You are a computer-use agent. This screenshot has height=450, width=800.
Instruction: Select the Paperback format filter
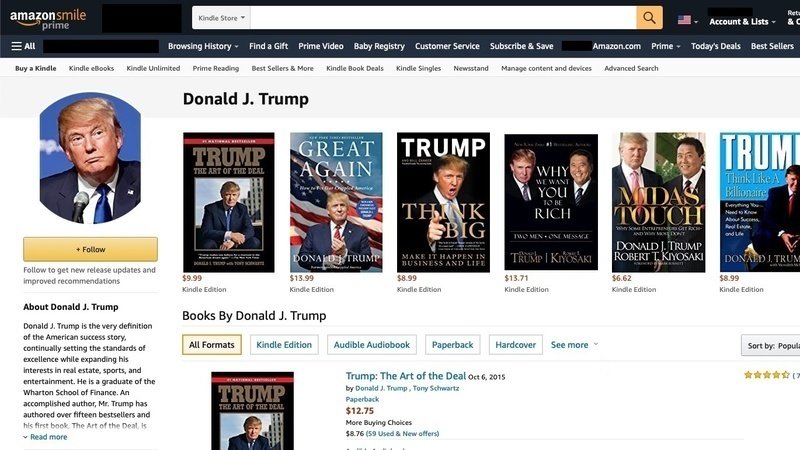point(453,345)
